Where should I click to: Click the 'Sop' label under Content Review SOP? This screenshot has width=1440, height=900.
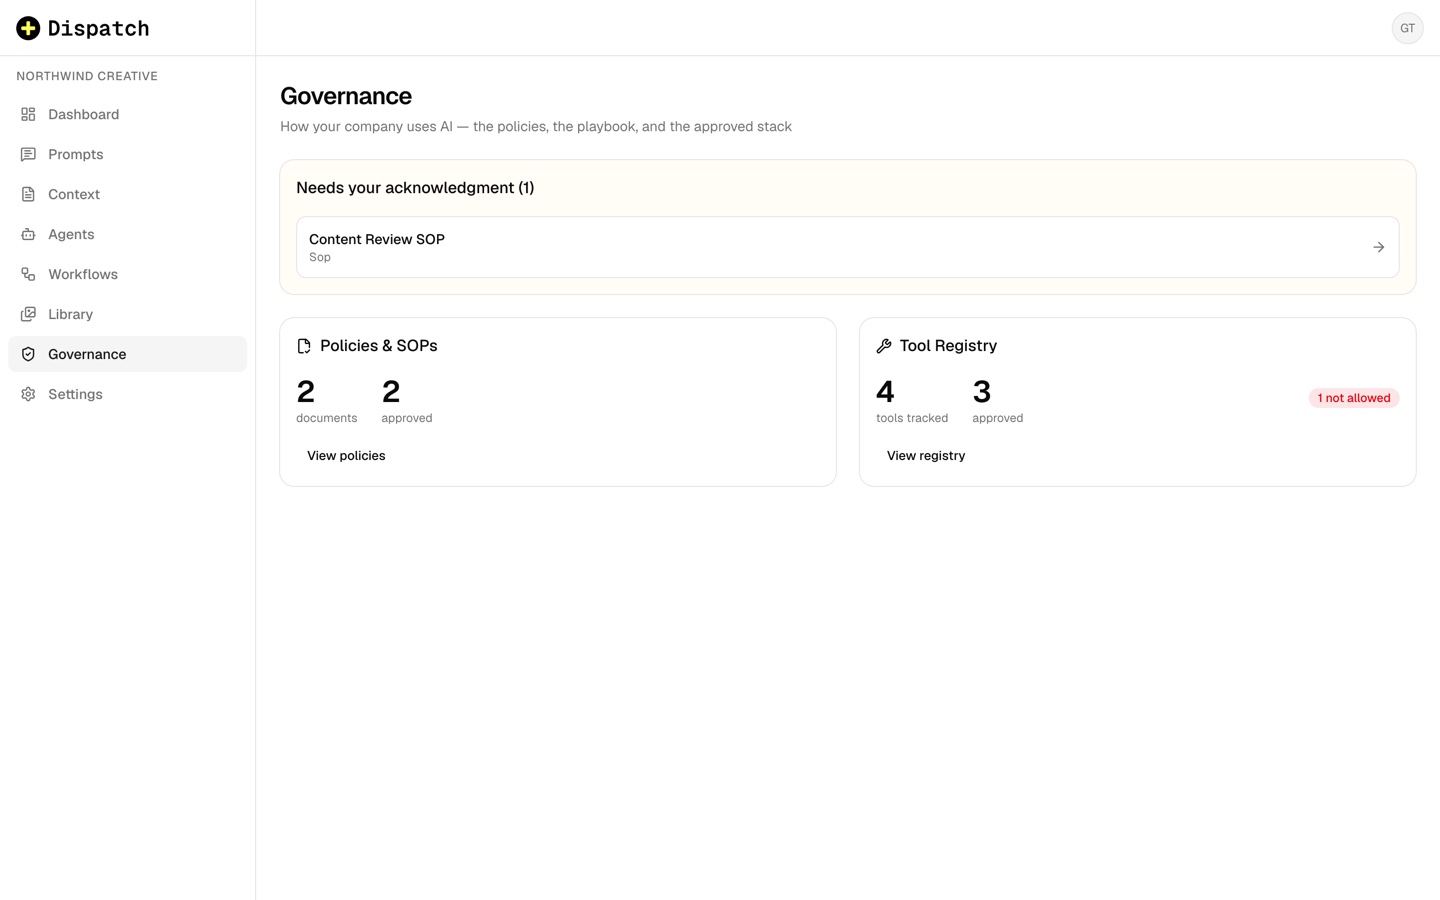click(x=320, y=257)
